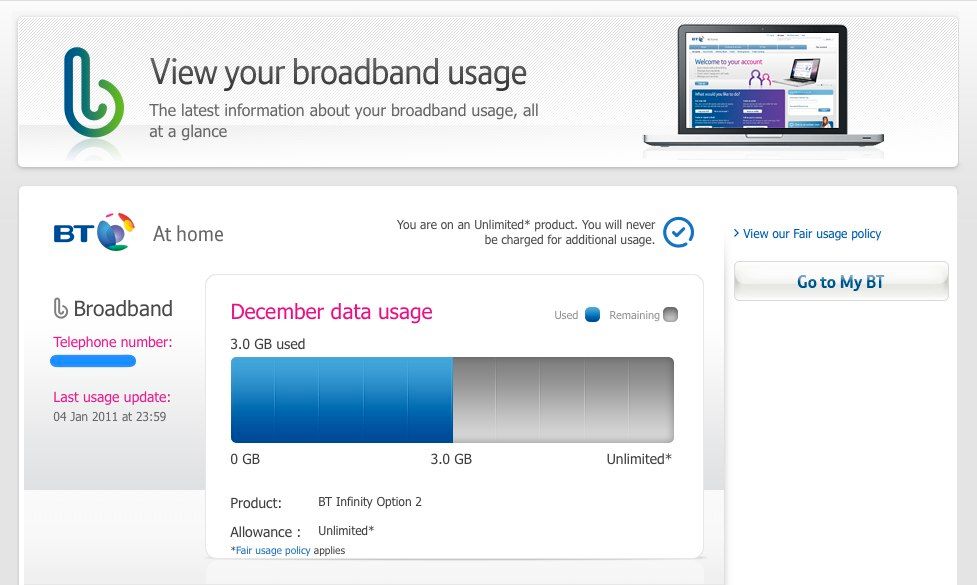Click the View your broadband usage title
Image resolution: width=977 pixels, height=585 pixels.
pyautogui.click(x=338, y=73)
